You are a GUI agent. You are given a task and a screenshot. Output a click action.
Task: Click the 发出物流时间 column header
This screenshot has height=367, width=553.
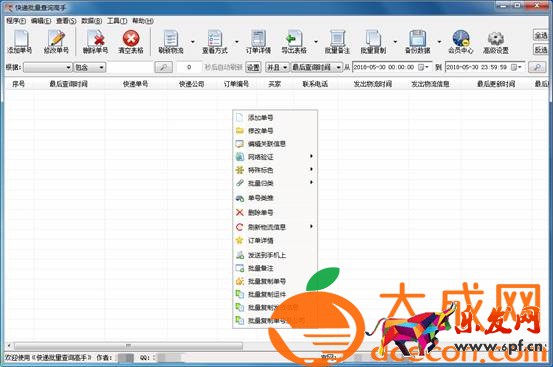(373, 84)
